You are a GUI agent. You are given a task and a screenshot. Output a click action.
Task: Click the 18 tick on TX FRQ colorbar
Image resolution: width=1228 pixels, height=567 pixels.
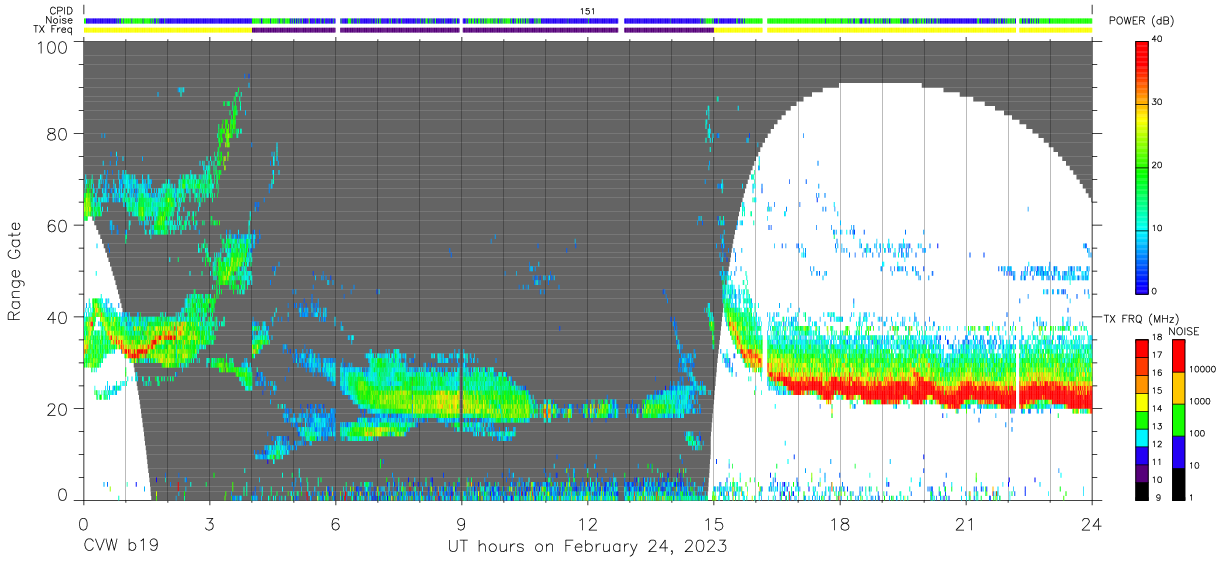coord(1157,338)
